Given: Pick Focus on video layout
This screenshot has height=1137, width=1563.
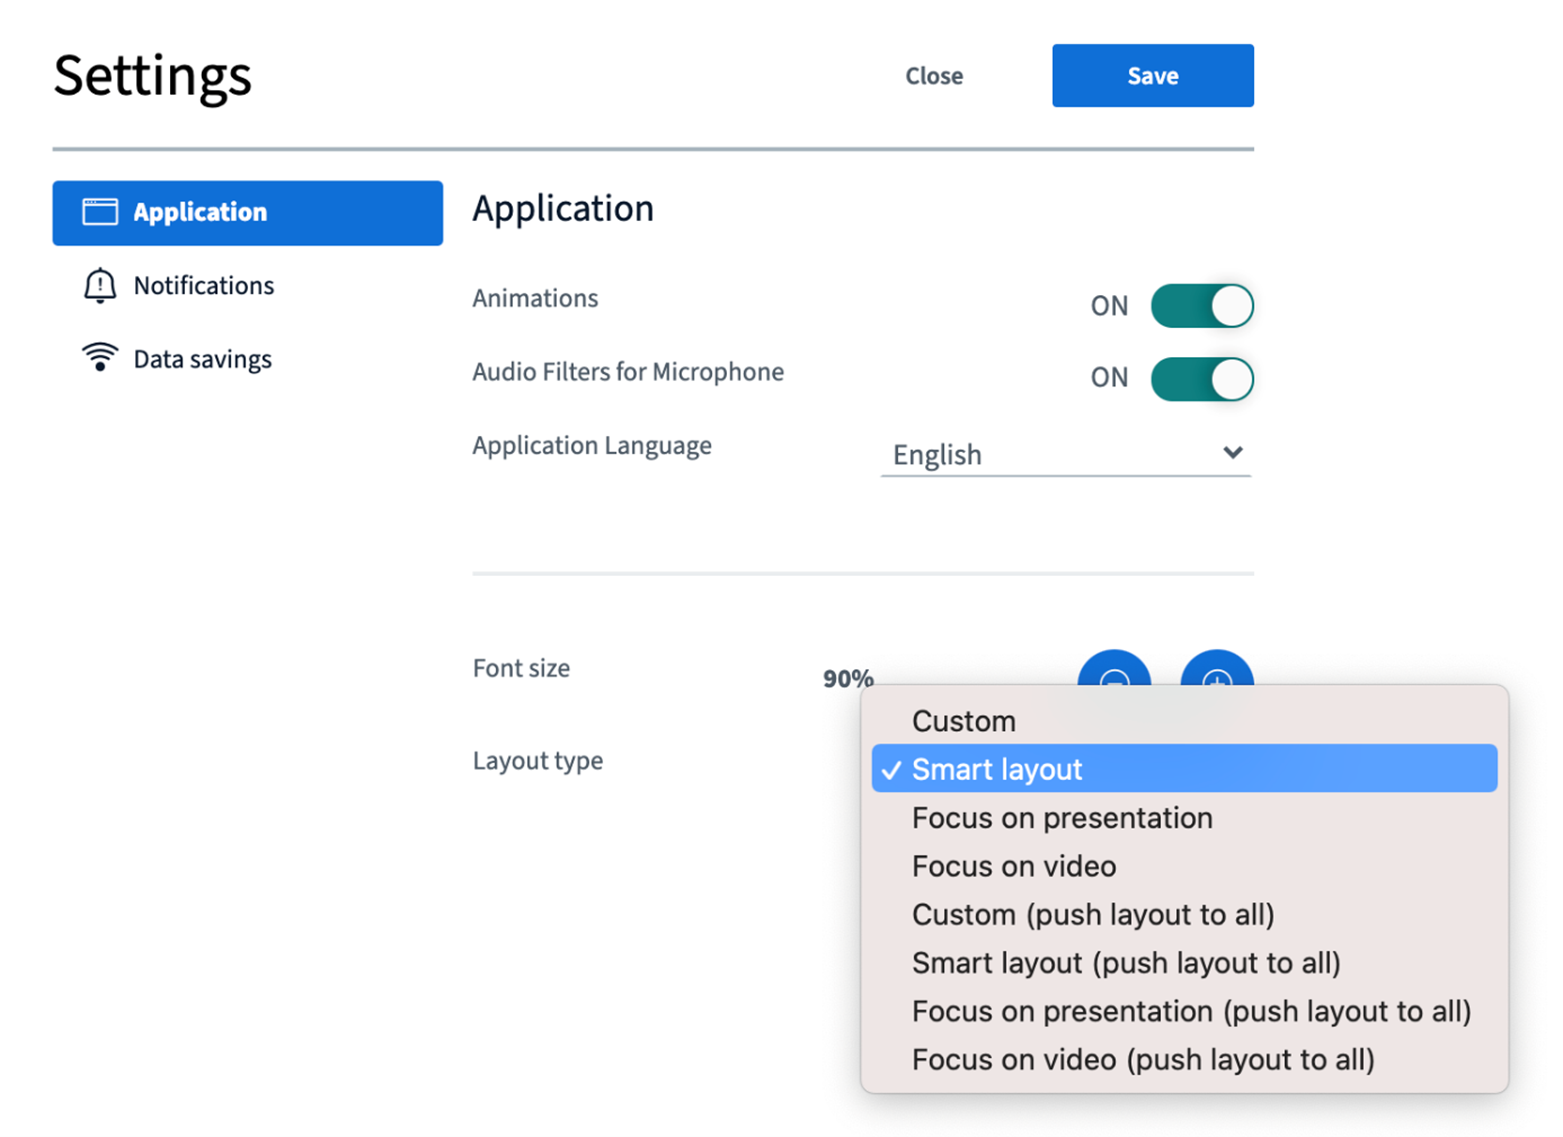Looking at the screenshot, I should pos(1014,866).
